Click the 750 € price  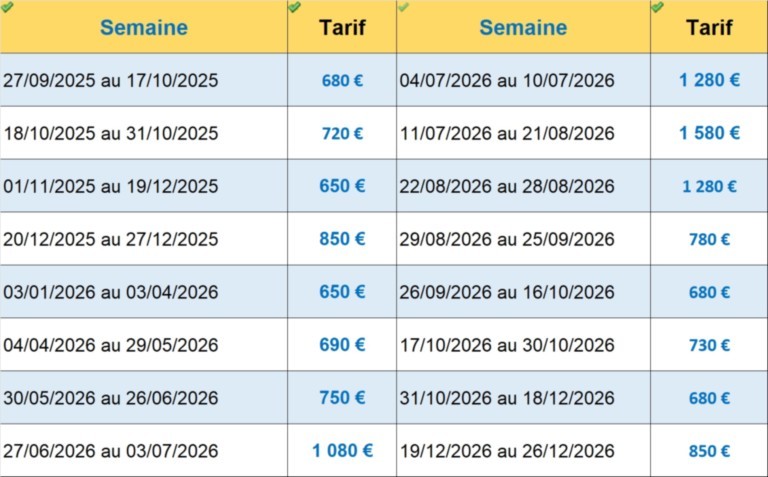point(343,398)
